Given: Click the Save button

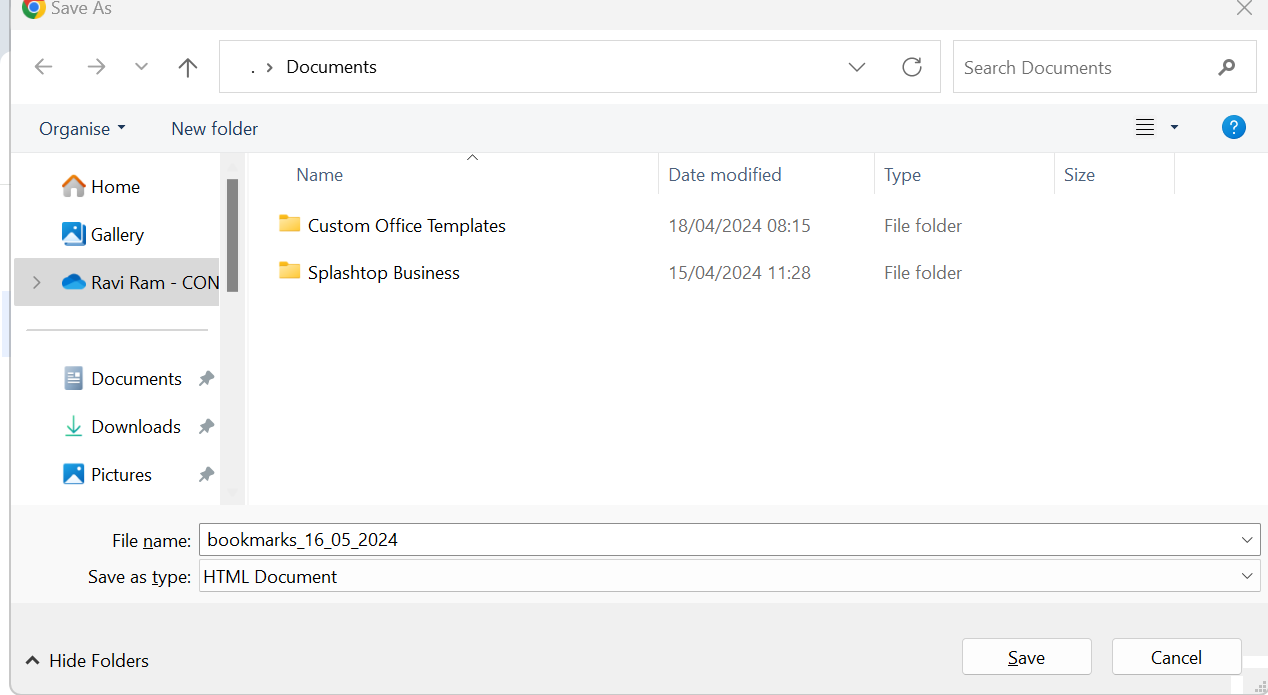Looking at the screenshot, I should click(x=1026, y=658).
